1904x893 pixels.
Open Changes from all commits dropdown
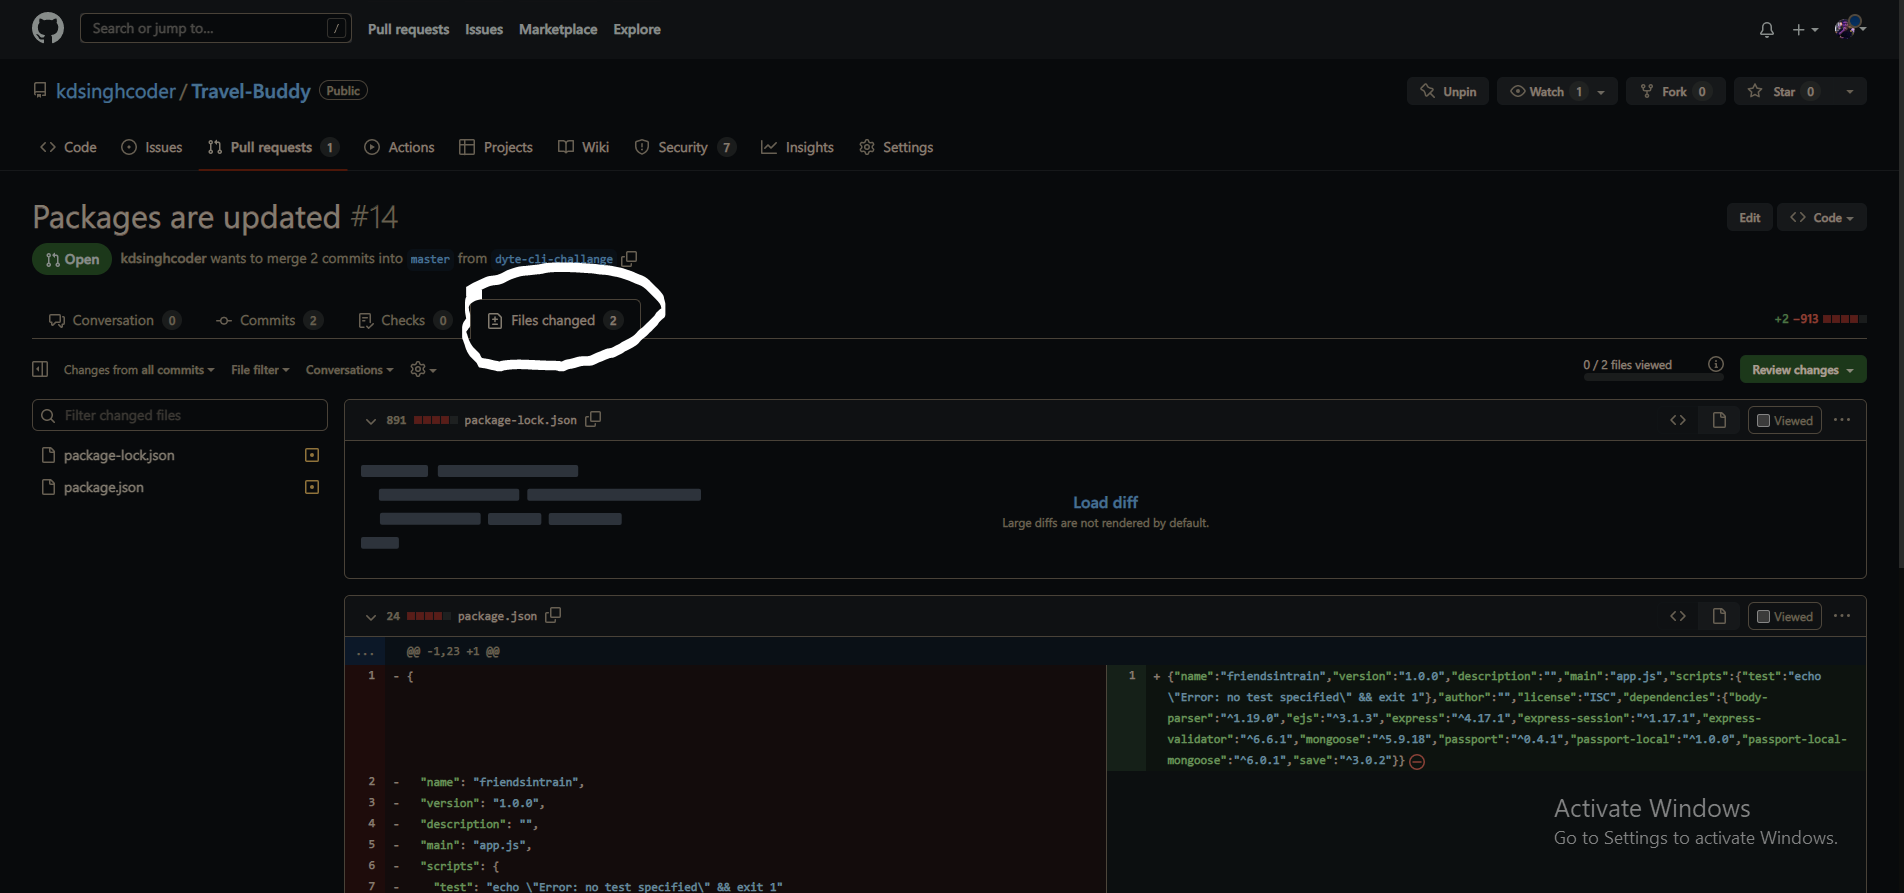pos(139,370)
